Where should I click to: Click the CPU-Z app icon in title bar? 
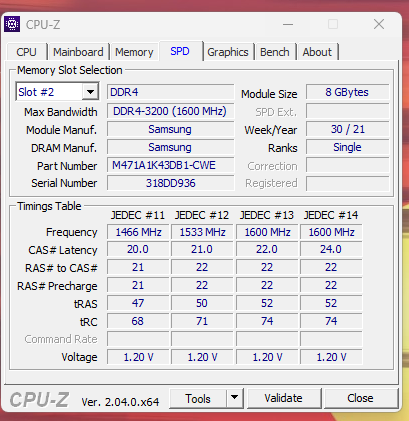(12, 24)
